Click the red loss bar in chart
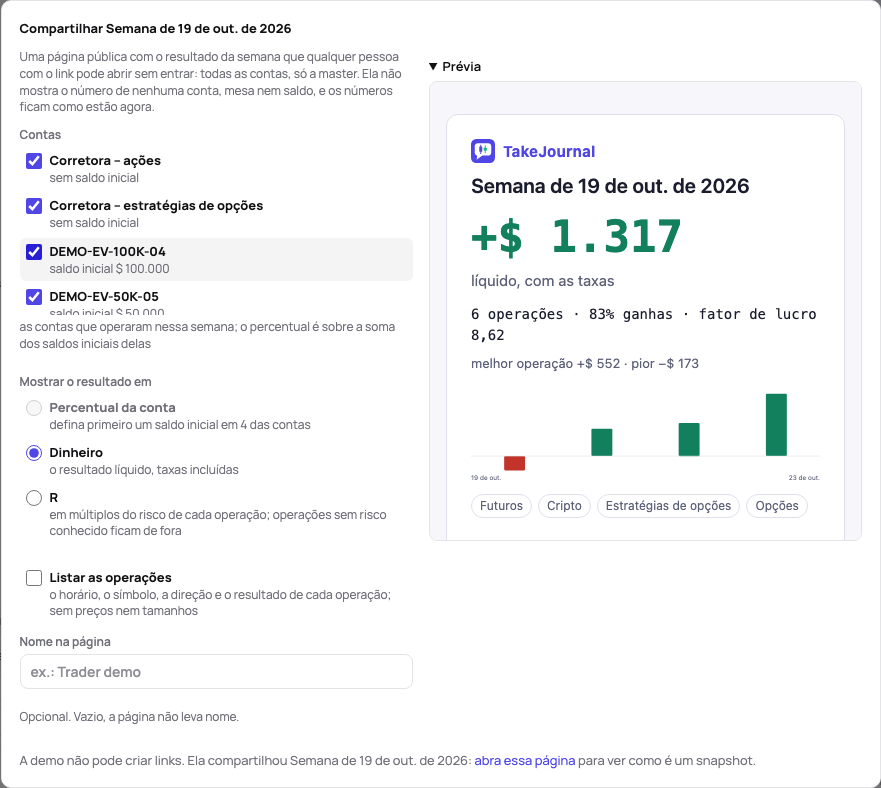Screen dimensions: 881x788 (514, 463)
